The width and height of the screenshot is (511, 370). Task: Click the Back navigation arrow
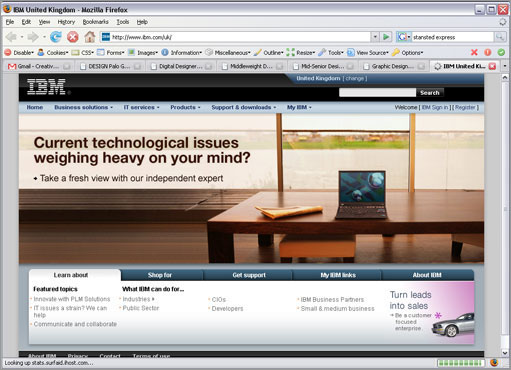[11, 37]
